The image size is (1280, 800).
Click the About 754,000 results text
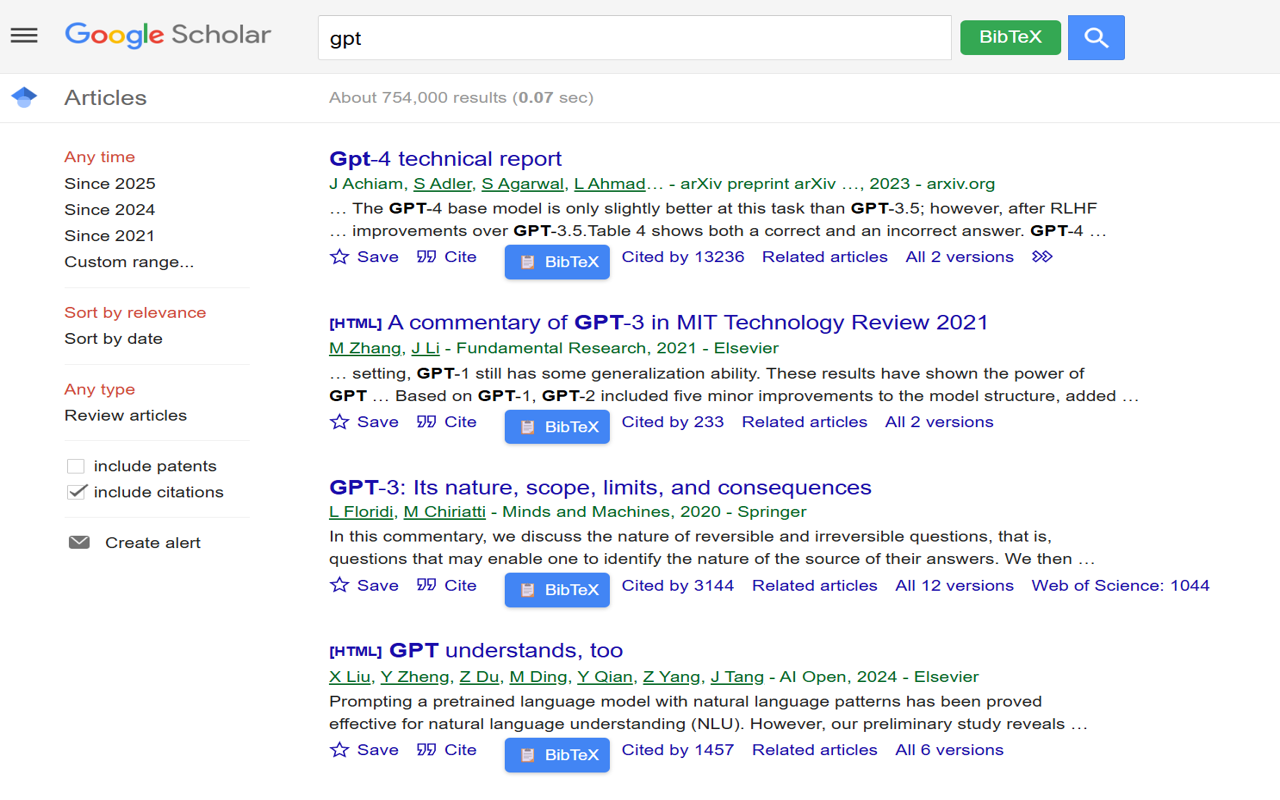(461, 98)
